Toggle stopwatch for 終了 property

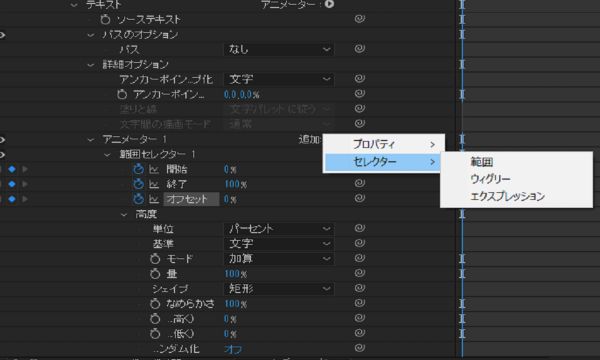point(138,184)
